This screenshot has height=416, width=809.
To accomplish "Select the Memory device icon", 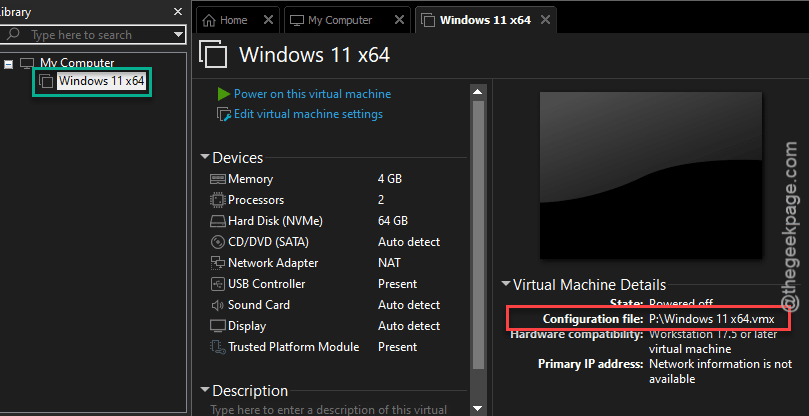I will [x=218, y=179].
